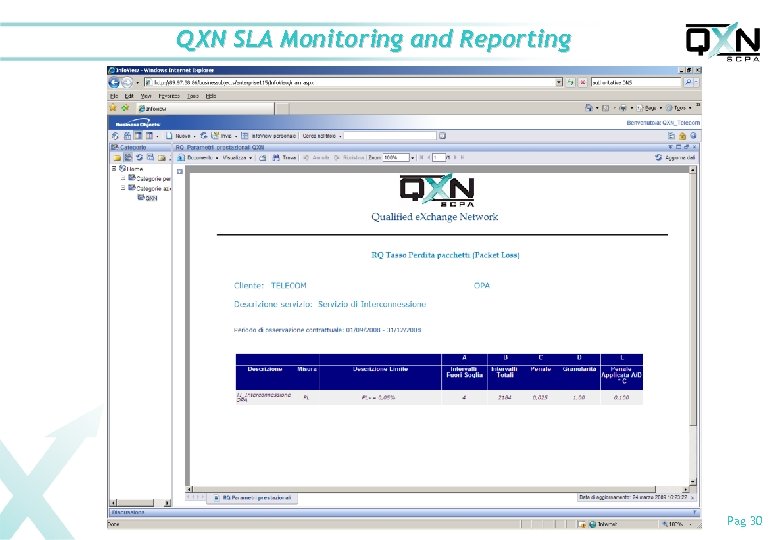Click the Internet zone indicator in status bar
780x540 pixels.
coord(603,524)
